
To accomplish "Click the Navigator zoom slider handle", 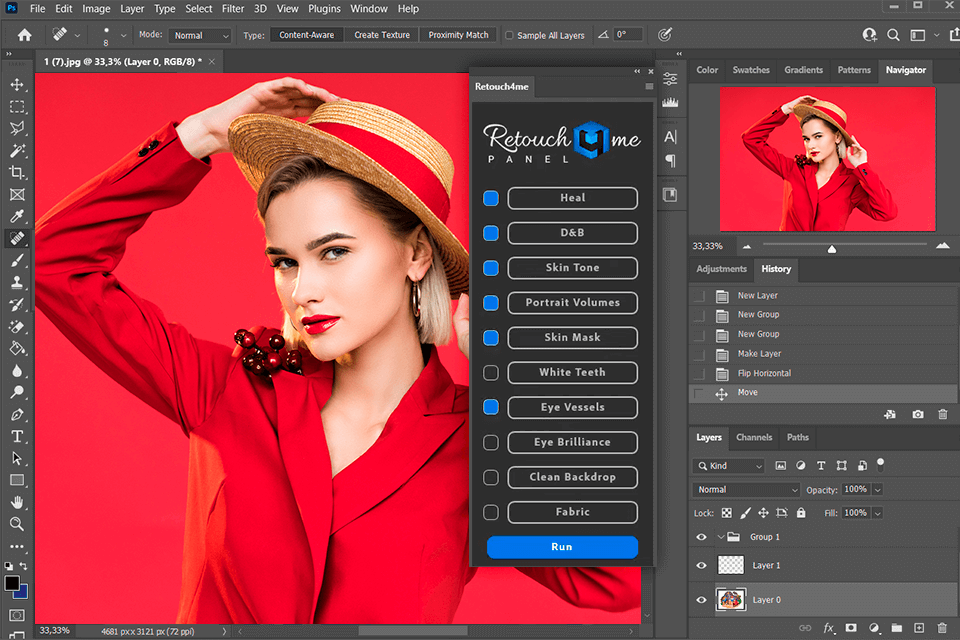I will (x=832, y=248).
